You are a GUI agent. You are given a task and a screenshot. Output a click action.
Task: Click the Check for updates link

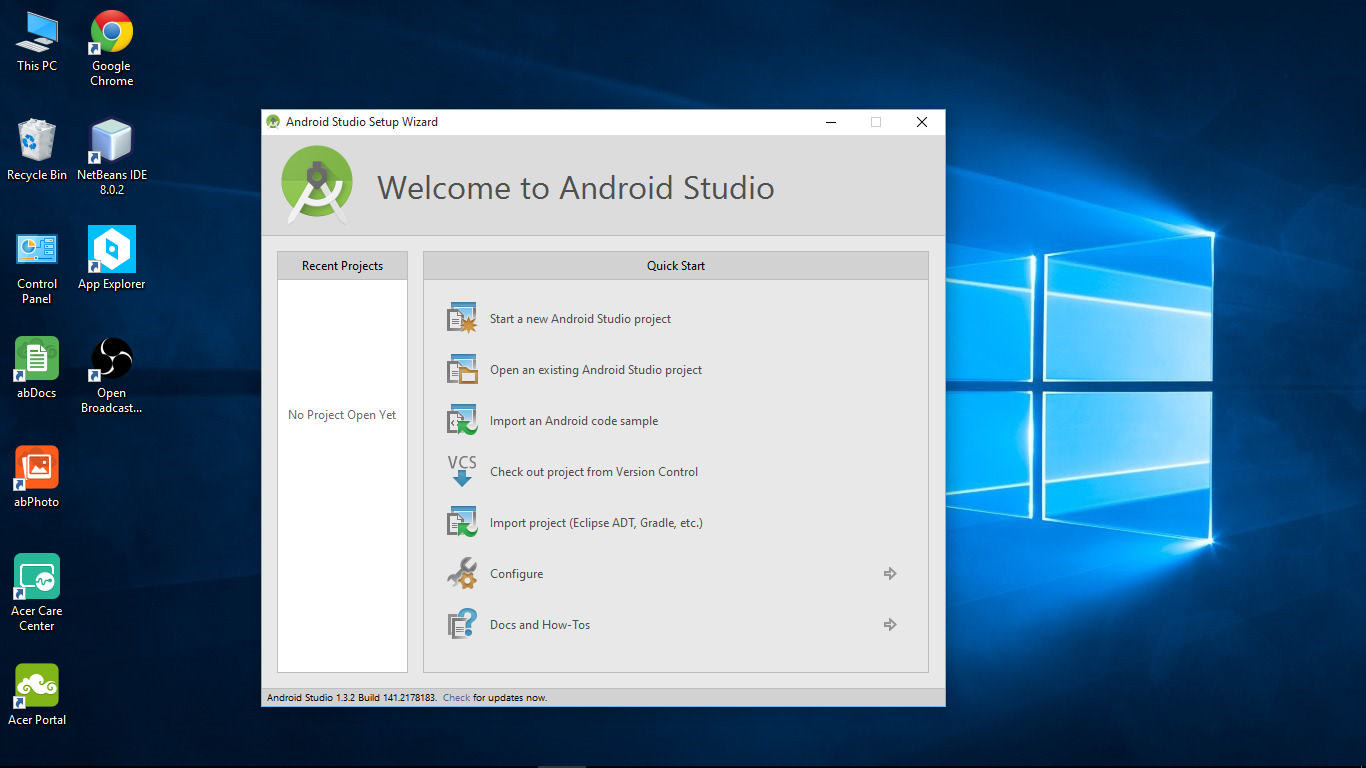(x=456, y=698)
